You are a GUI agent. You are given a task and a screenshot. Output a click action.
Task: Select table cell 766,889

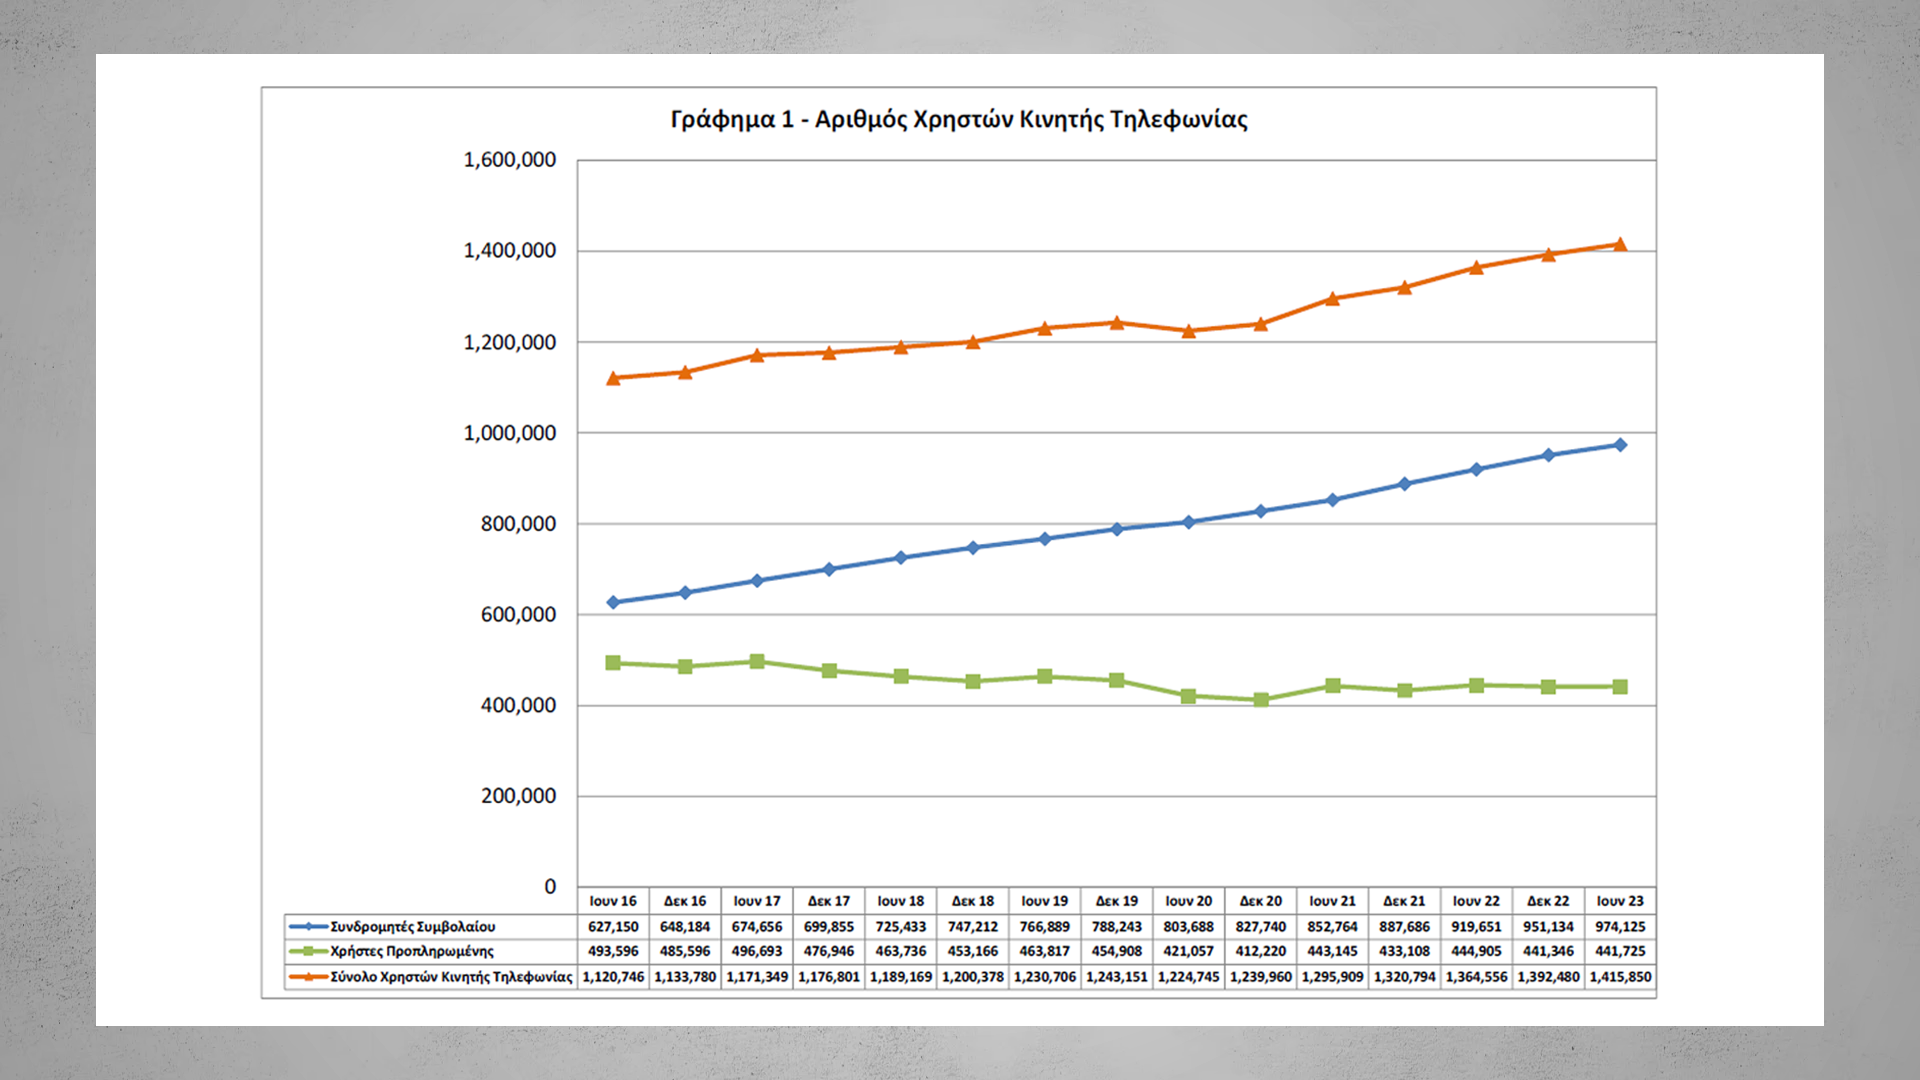pyautogui.click(x=1045, y=927)
